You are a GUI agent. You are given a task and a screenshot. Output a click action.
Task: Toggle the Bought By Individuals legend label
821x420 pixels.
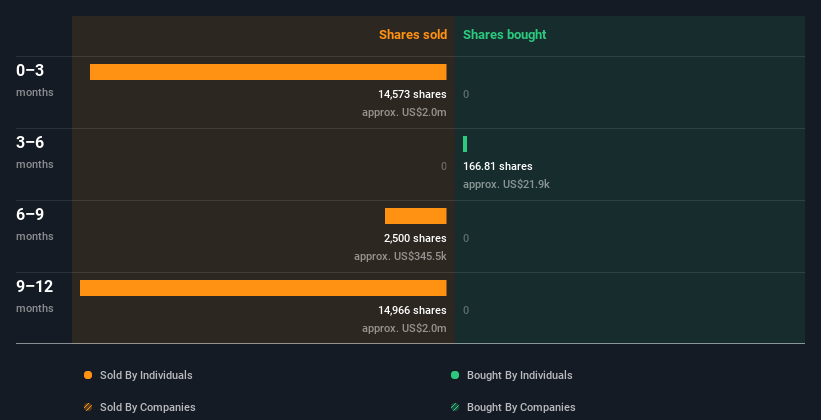pyautogui.click(x=519, y=375)
